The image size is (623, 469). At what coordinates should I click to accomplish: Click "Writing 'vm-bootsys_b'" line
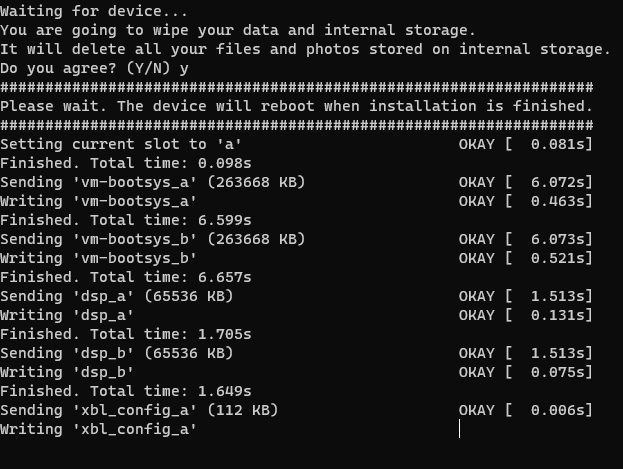(x=99, y=258)
